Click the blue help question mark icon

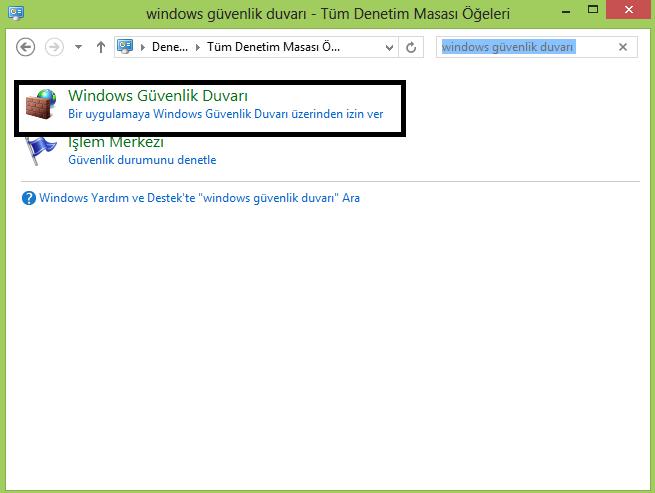(29, 198)
